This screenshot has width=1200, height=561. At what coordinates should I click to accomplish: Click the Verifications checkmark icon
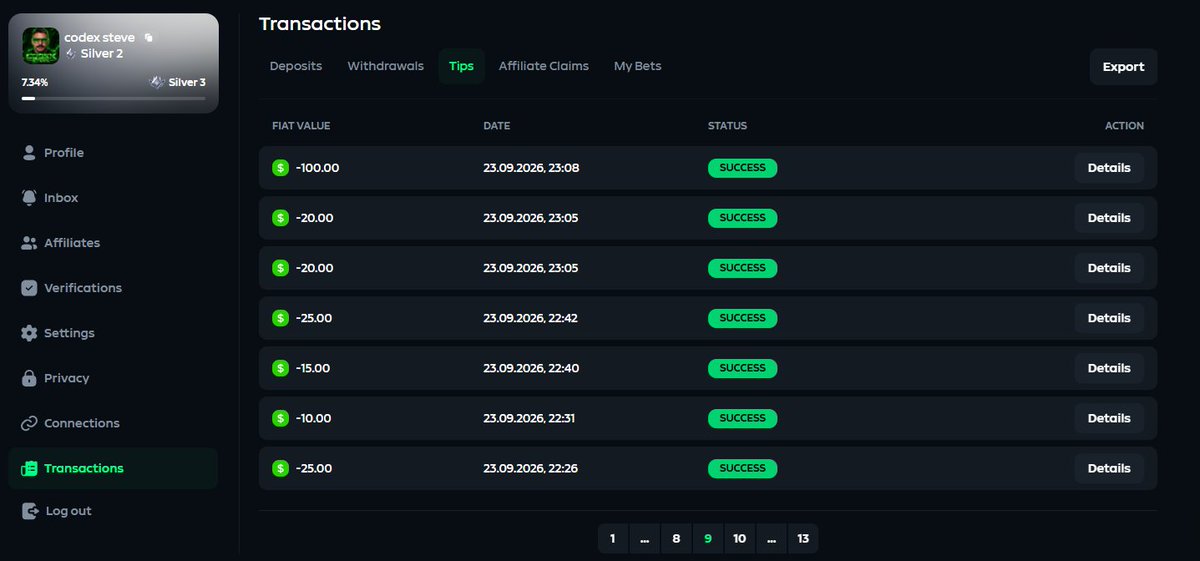pos(29,288)
